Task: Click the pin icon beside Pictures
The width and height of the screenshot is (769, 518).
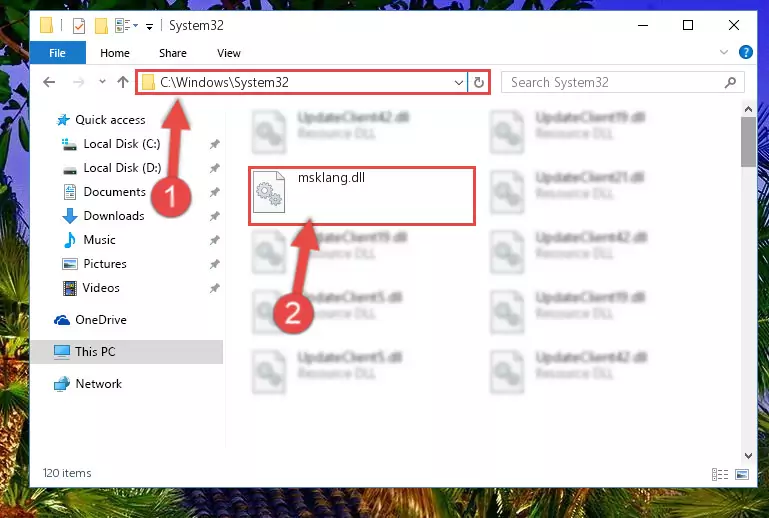Action: click(214, 264)
